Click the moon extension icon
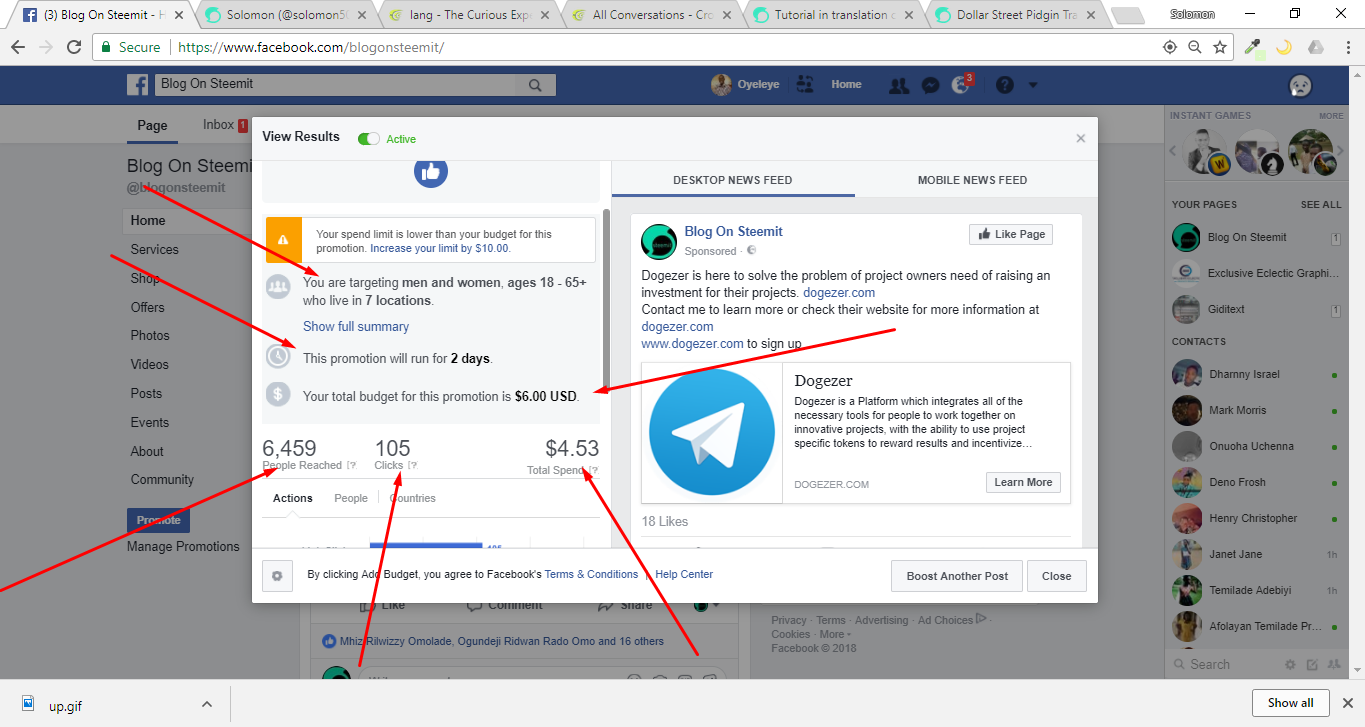 pyautogui.click(x=1284, y=47)
